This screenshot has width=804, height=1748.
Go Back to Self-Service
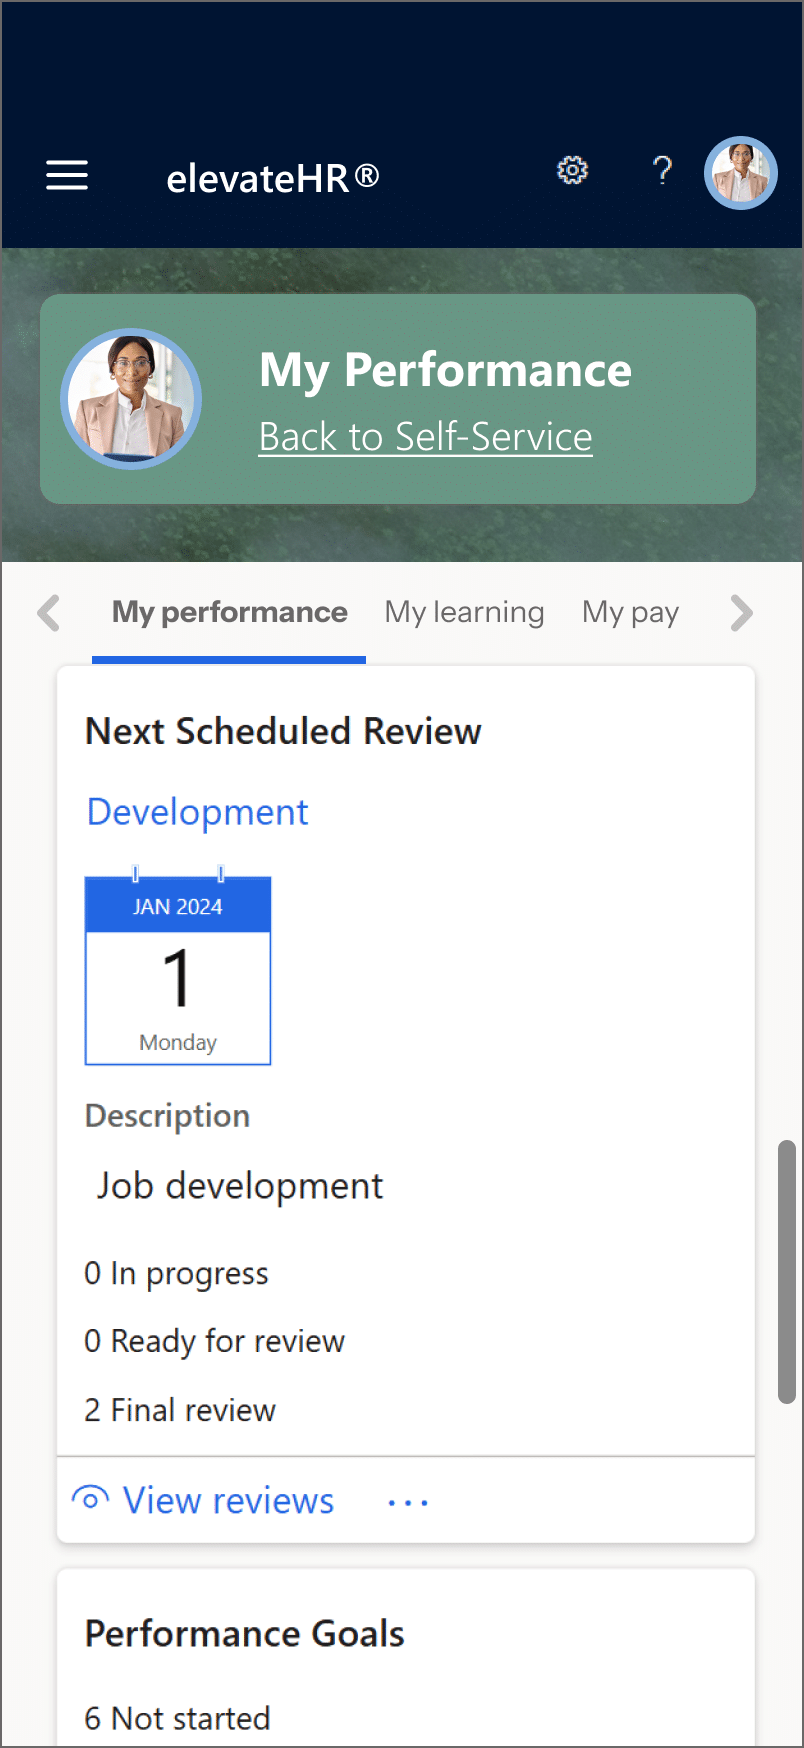(425, 437)
